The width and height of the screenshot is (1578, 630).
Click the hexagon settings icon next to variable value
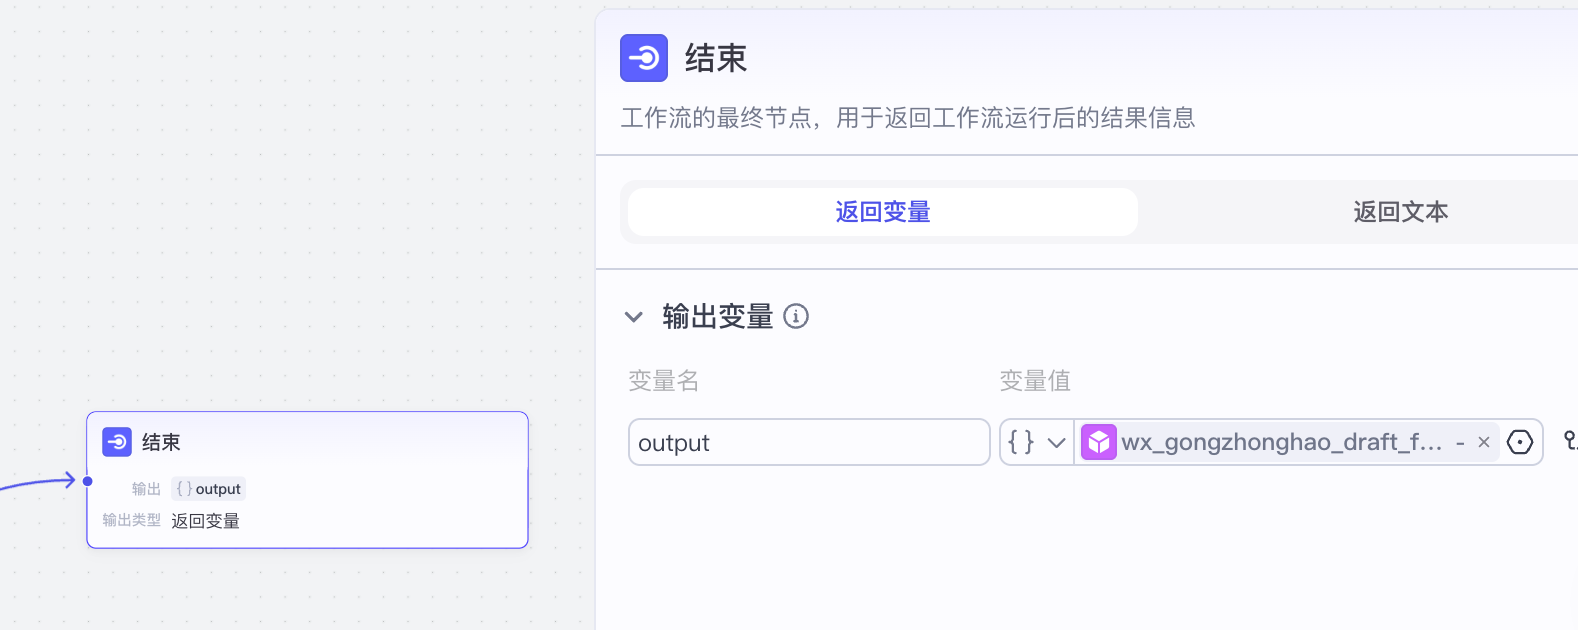[x=1520, y=442]
